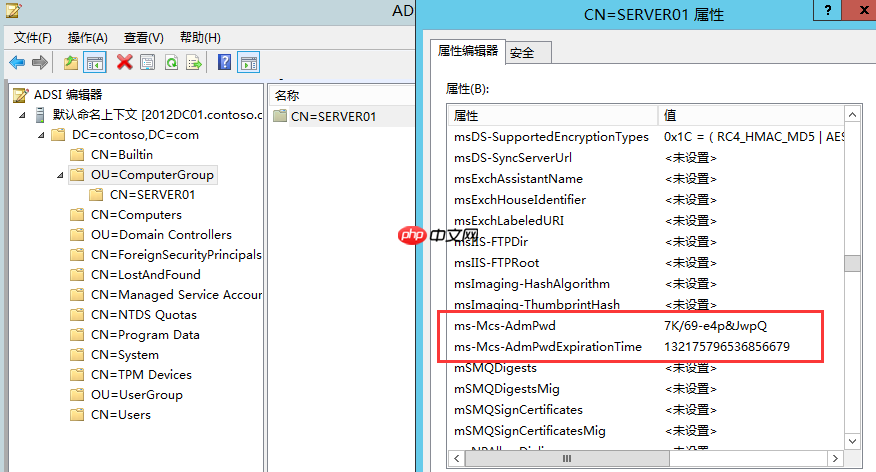Open the 查看(V) menu
This screenshot has height=472, width=876.
coord(144,37)
